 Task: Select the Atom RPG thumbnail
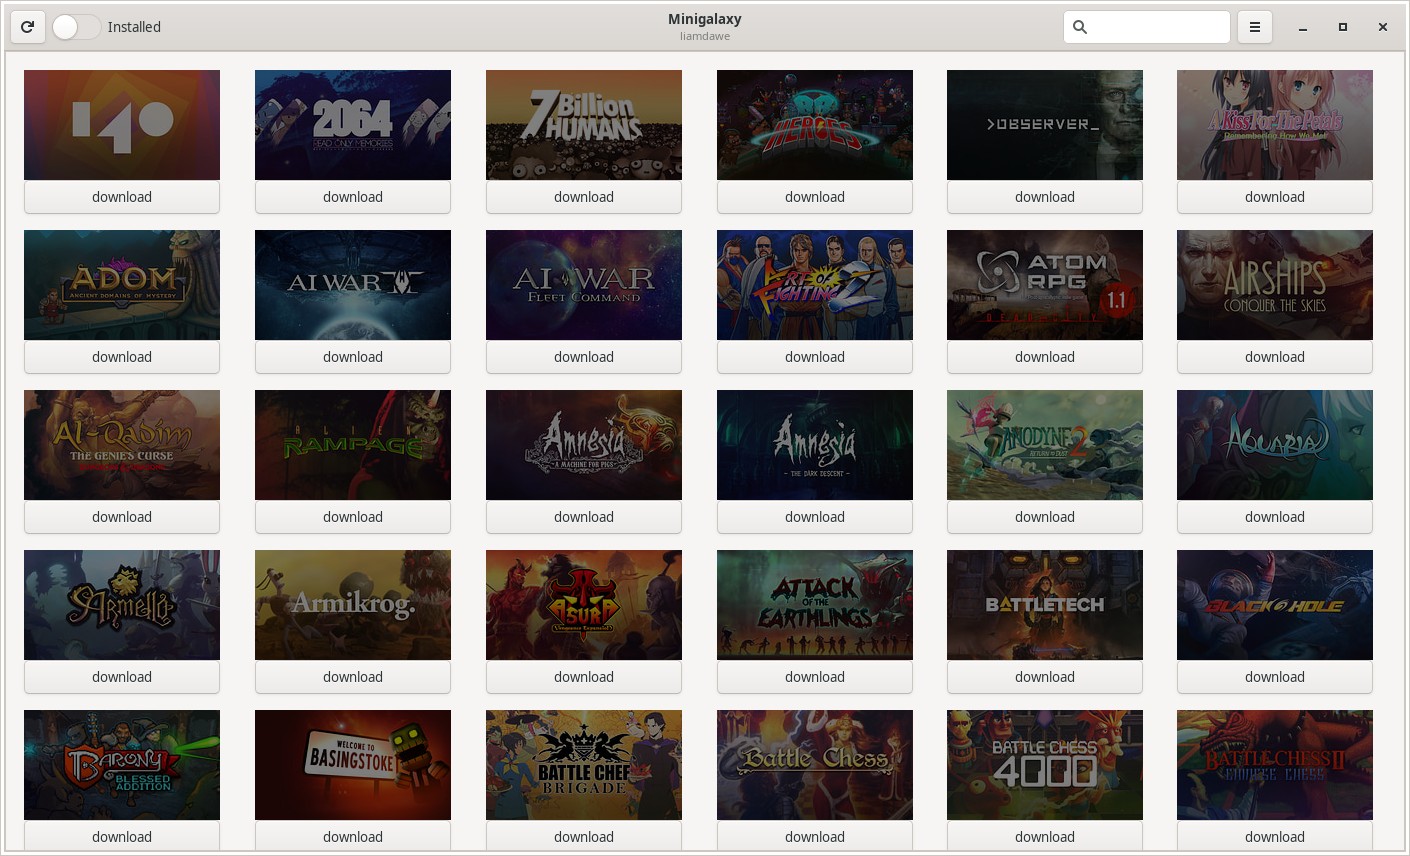(x=1045, y=285)
